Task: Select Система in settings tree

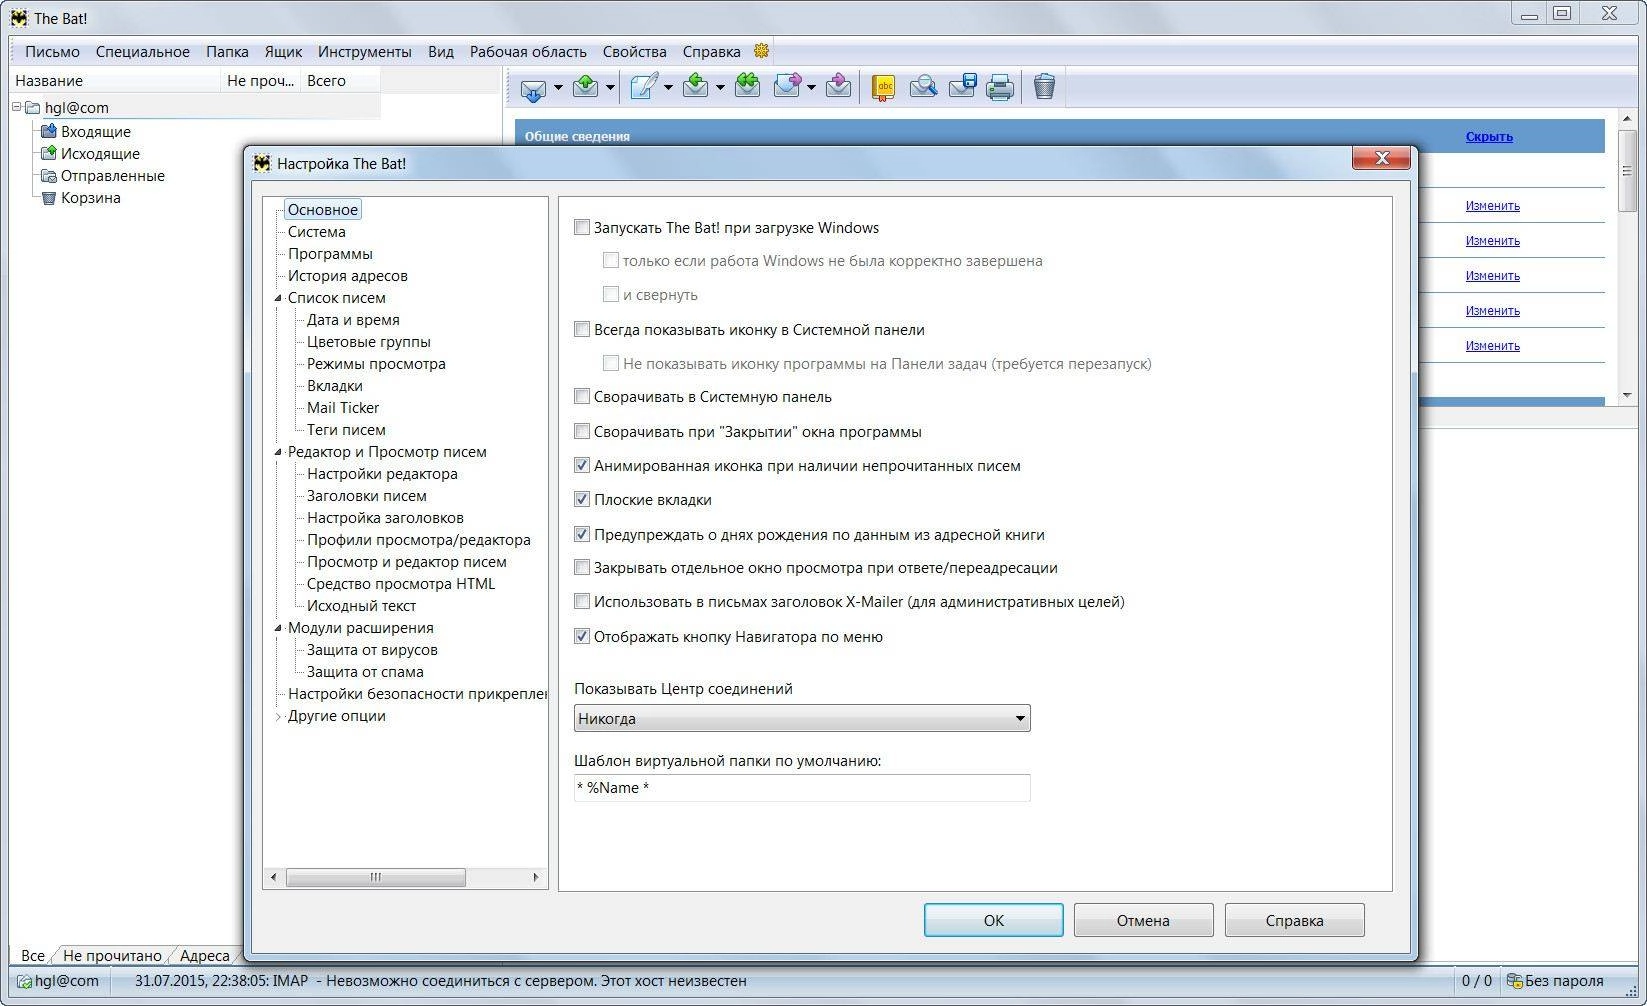Action: click(317, 232)
